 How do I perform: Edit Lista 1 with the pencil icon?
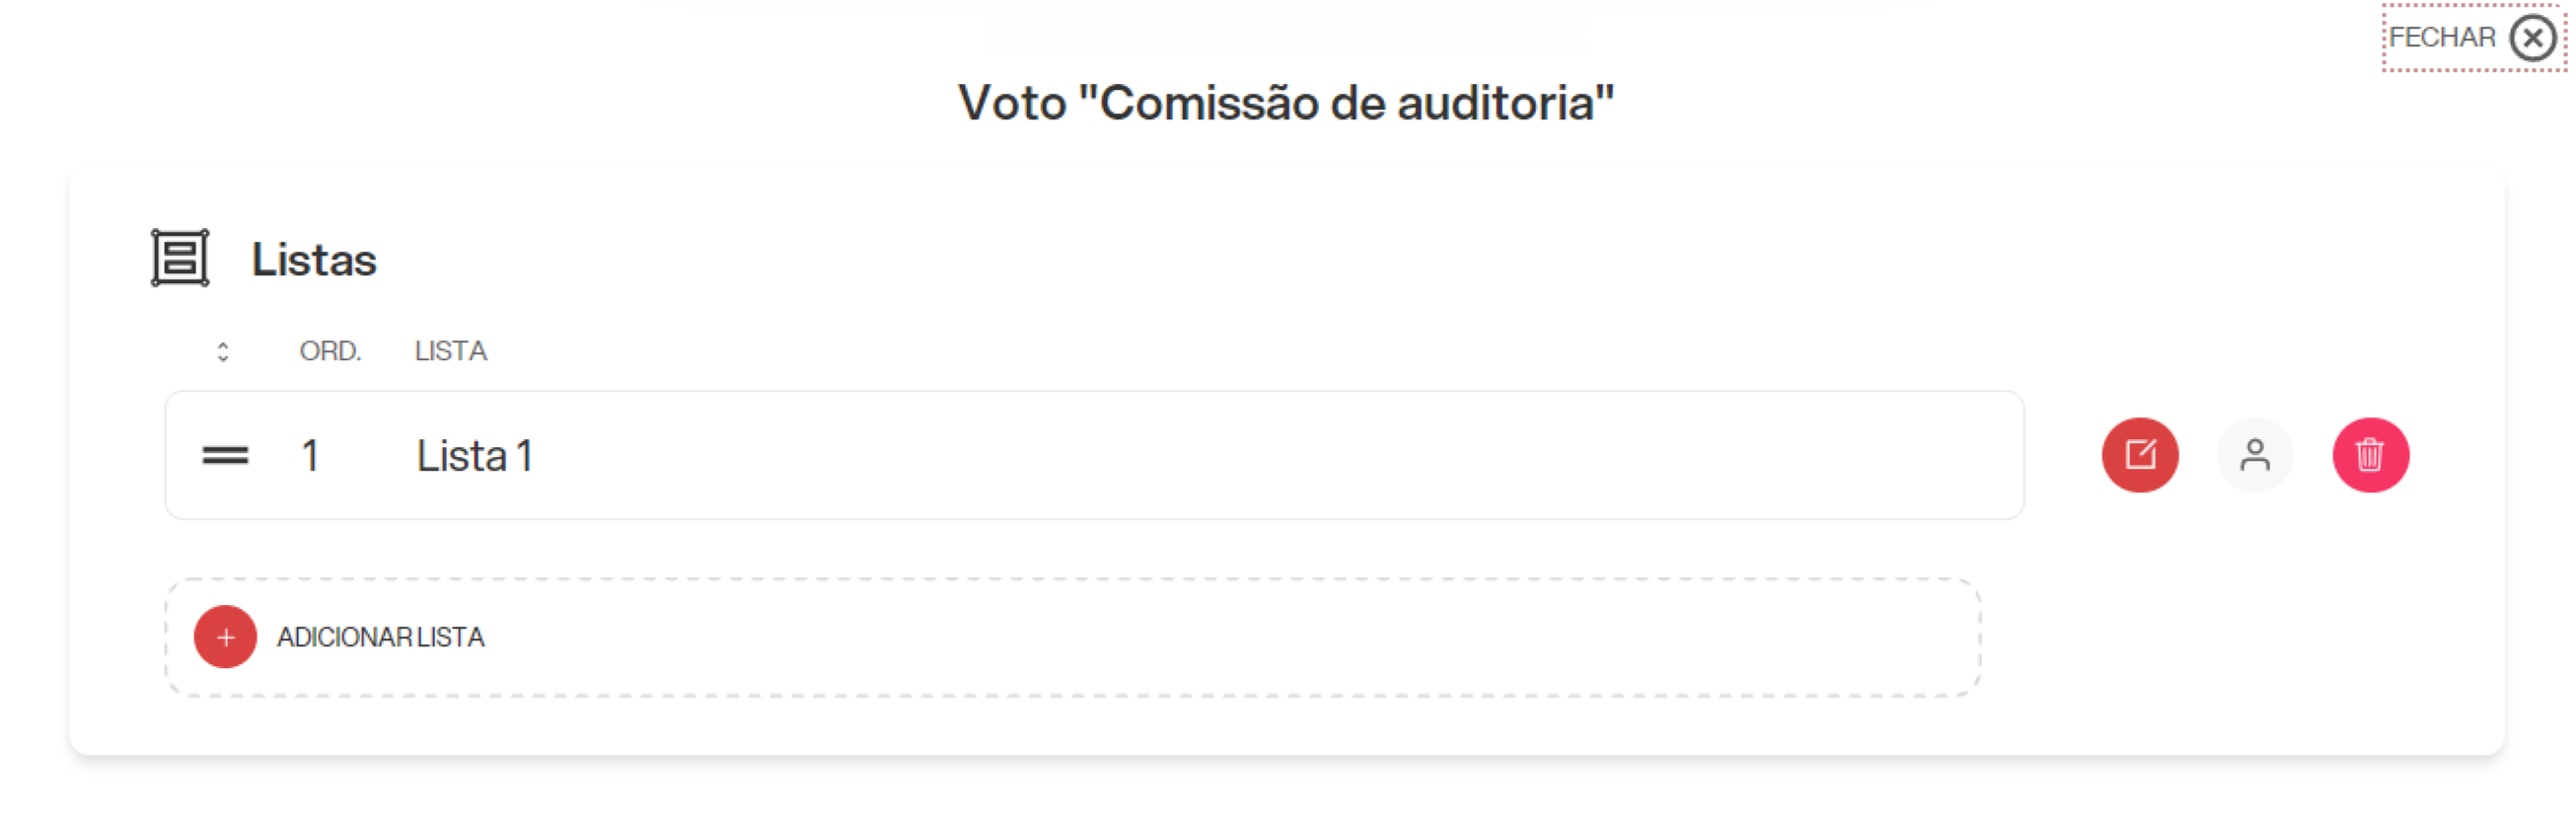[x=2139, y=455]
